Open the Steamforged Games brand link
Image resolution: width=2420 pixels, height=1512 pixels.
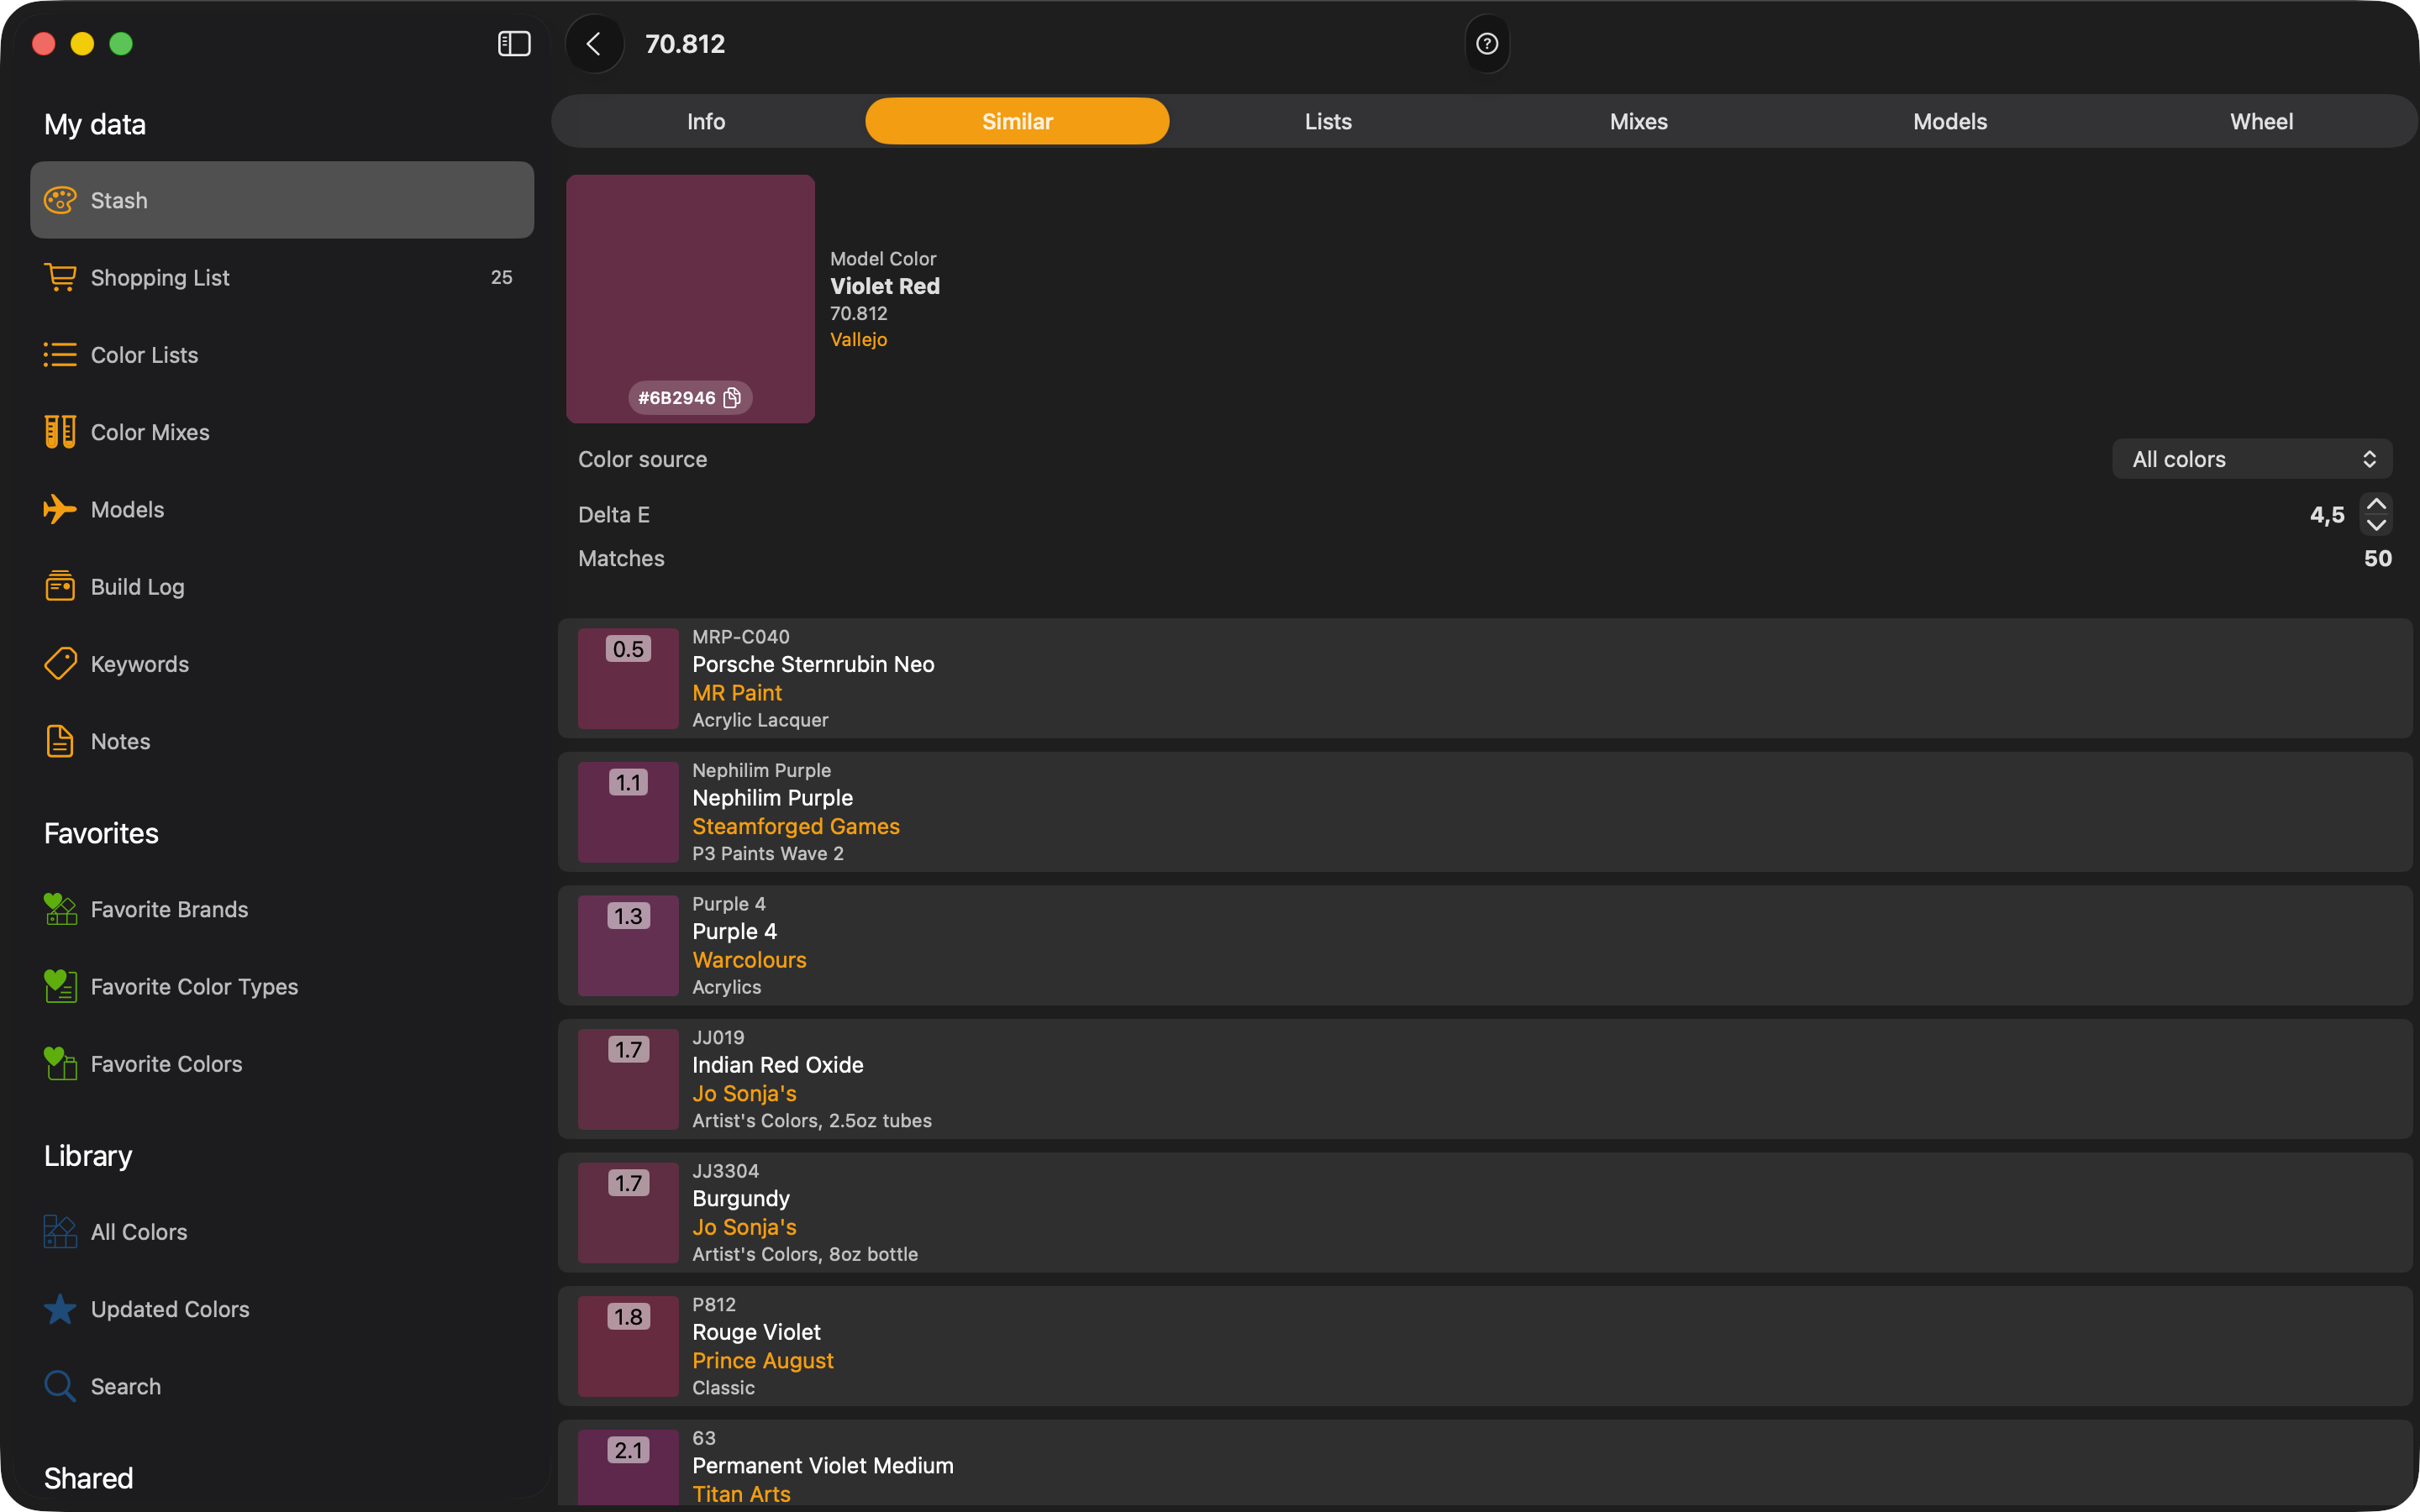(796, 826)
